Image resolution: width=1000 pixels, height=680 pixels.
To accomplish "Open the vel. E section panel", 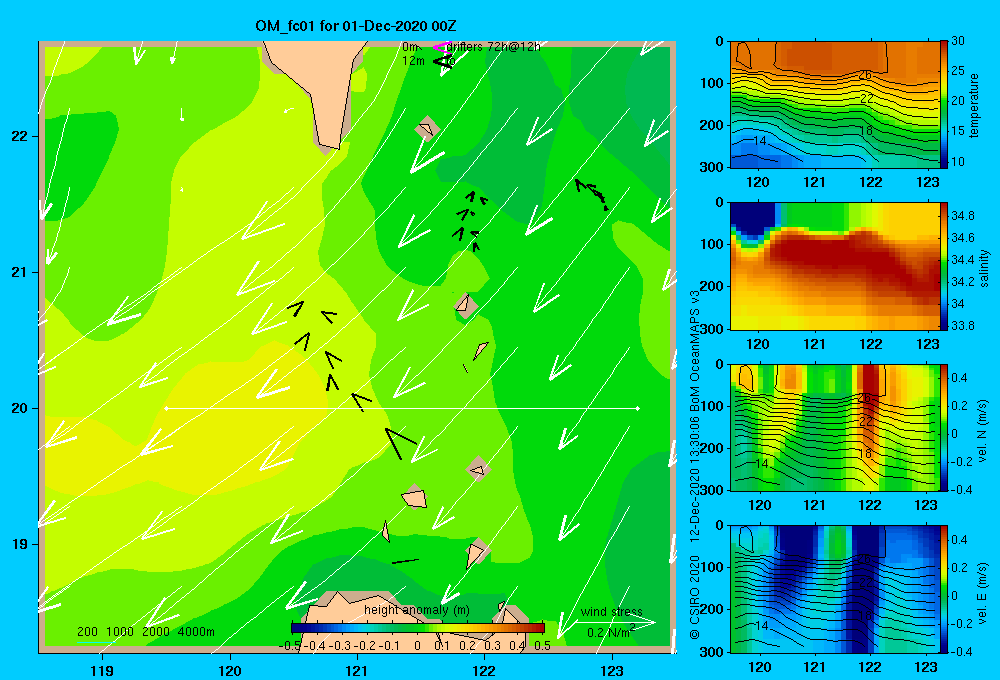I will 835,589.
